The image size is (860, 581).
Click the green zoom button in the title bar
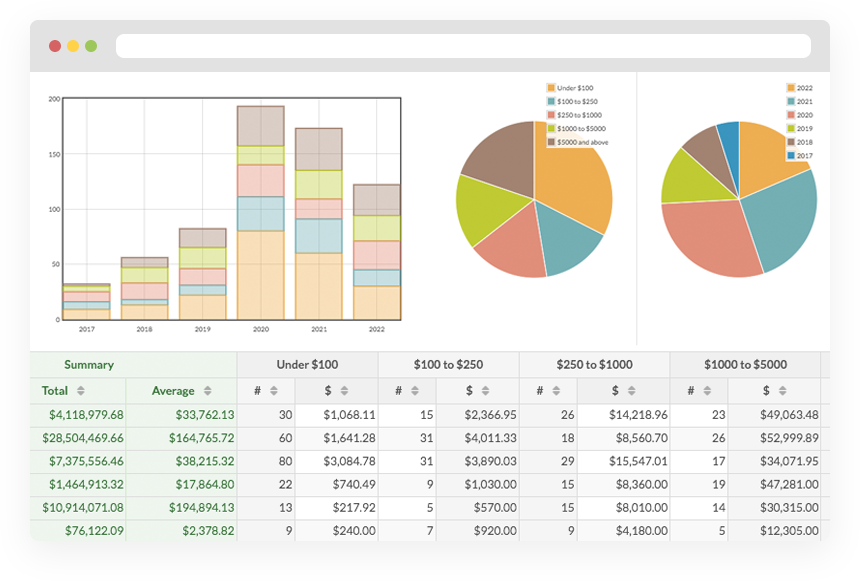point(92,46)
